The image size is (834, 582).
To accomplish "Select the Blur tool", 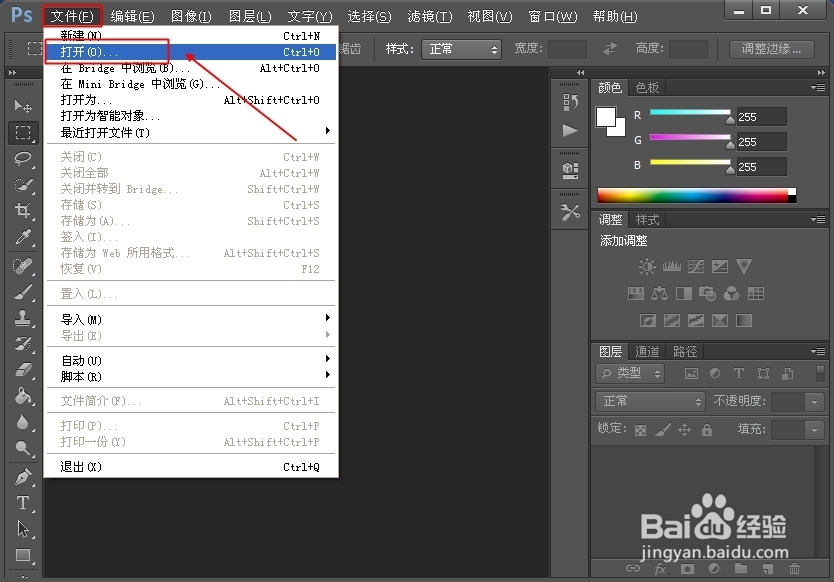I will 23,422.
